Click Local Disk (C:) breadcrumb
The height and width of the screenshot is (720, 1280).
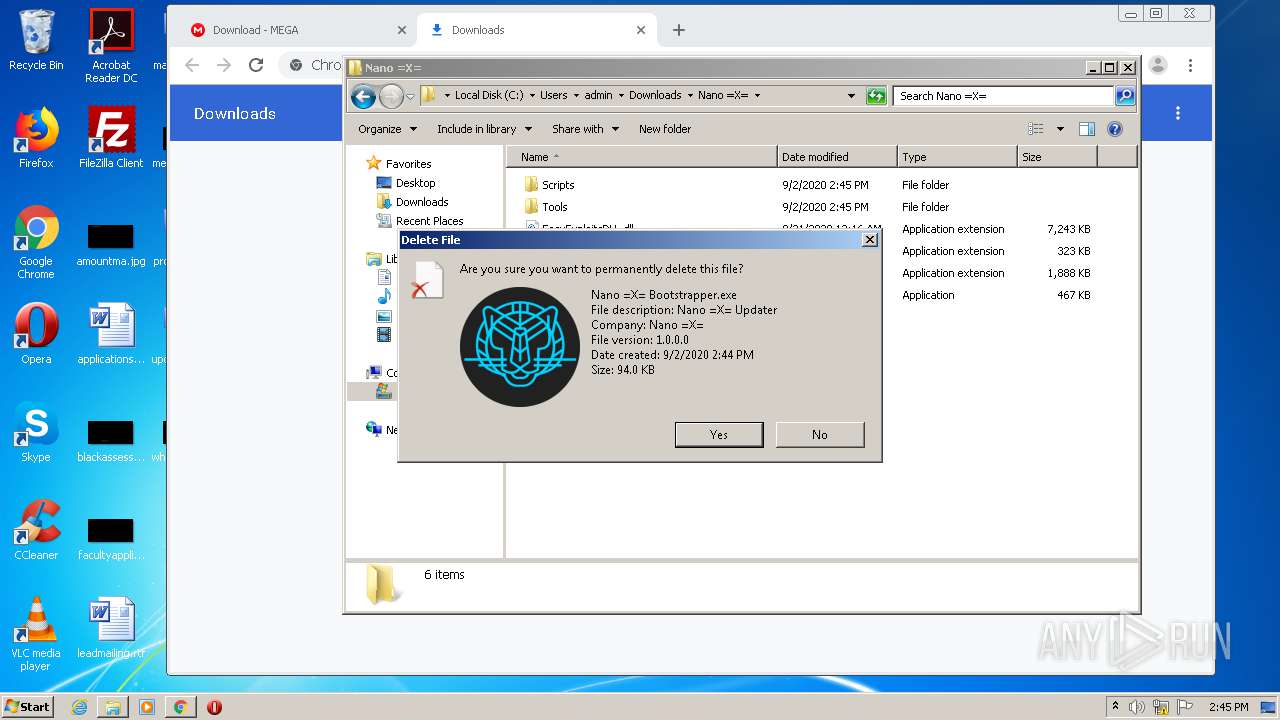click(489, 96)
